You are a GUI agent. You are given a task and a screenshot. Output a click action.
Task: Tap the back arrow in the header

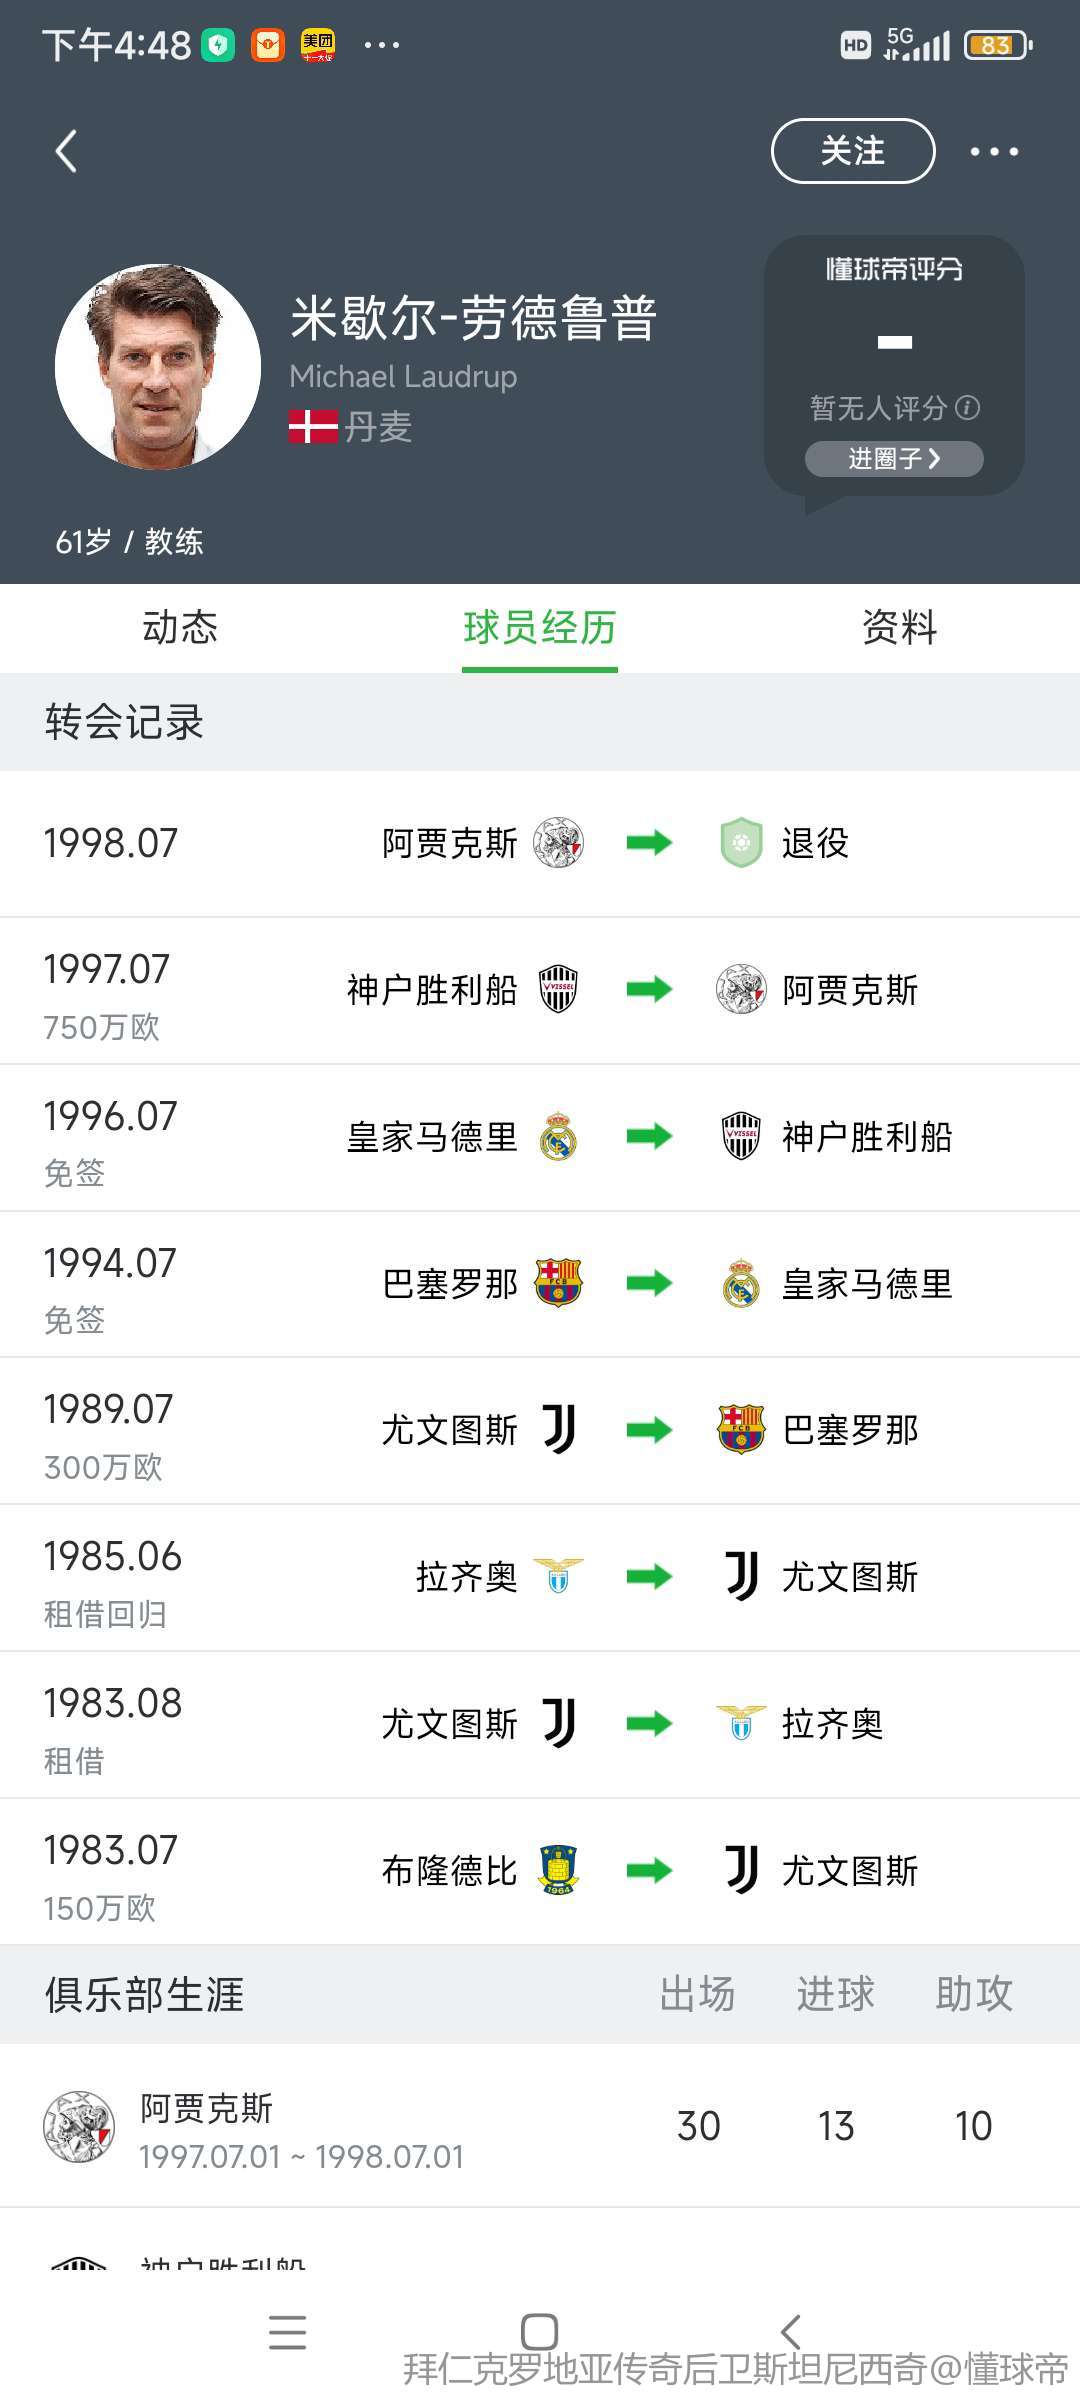[x=66, y=152]
